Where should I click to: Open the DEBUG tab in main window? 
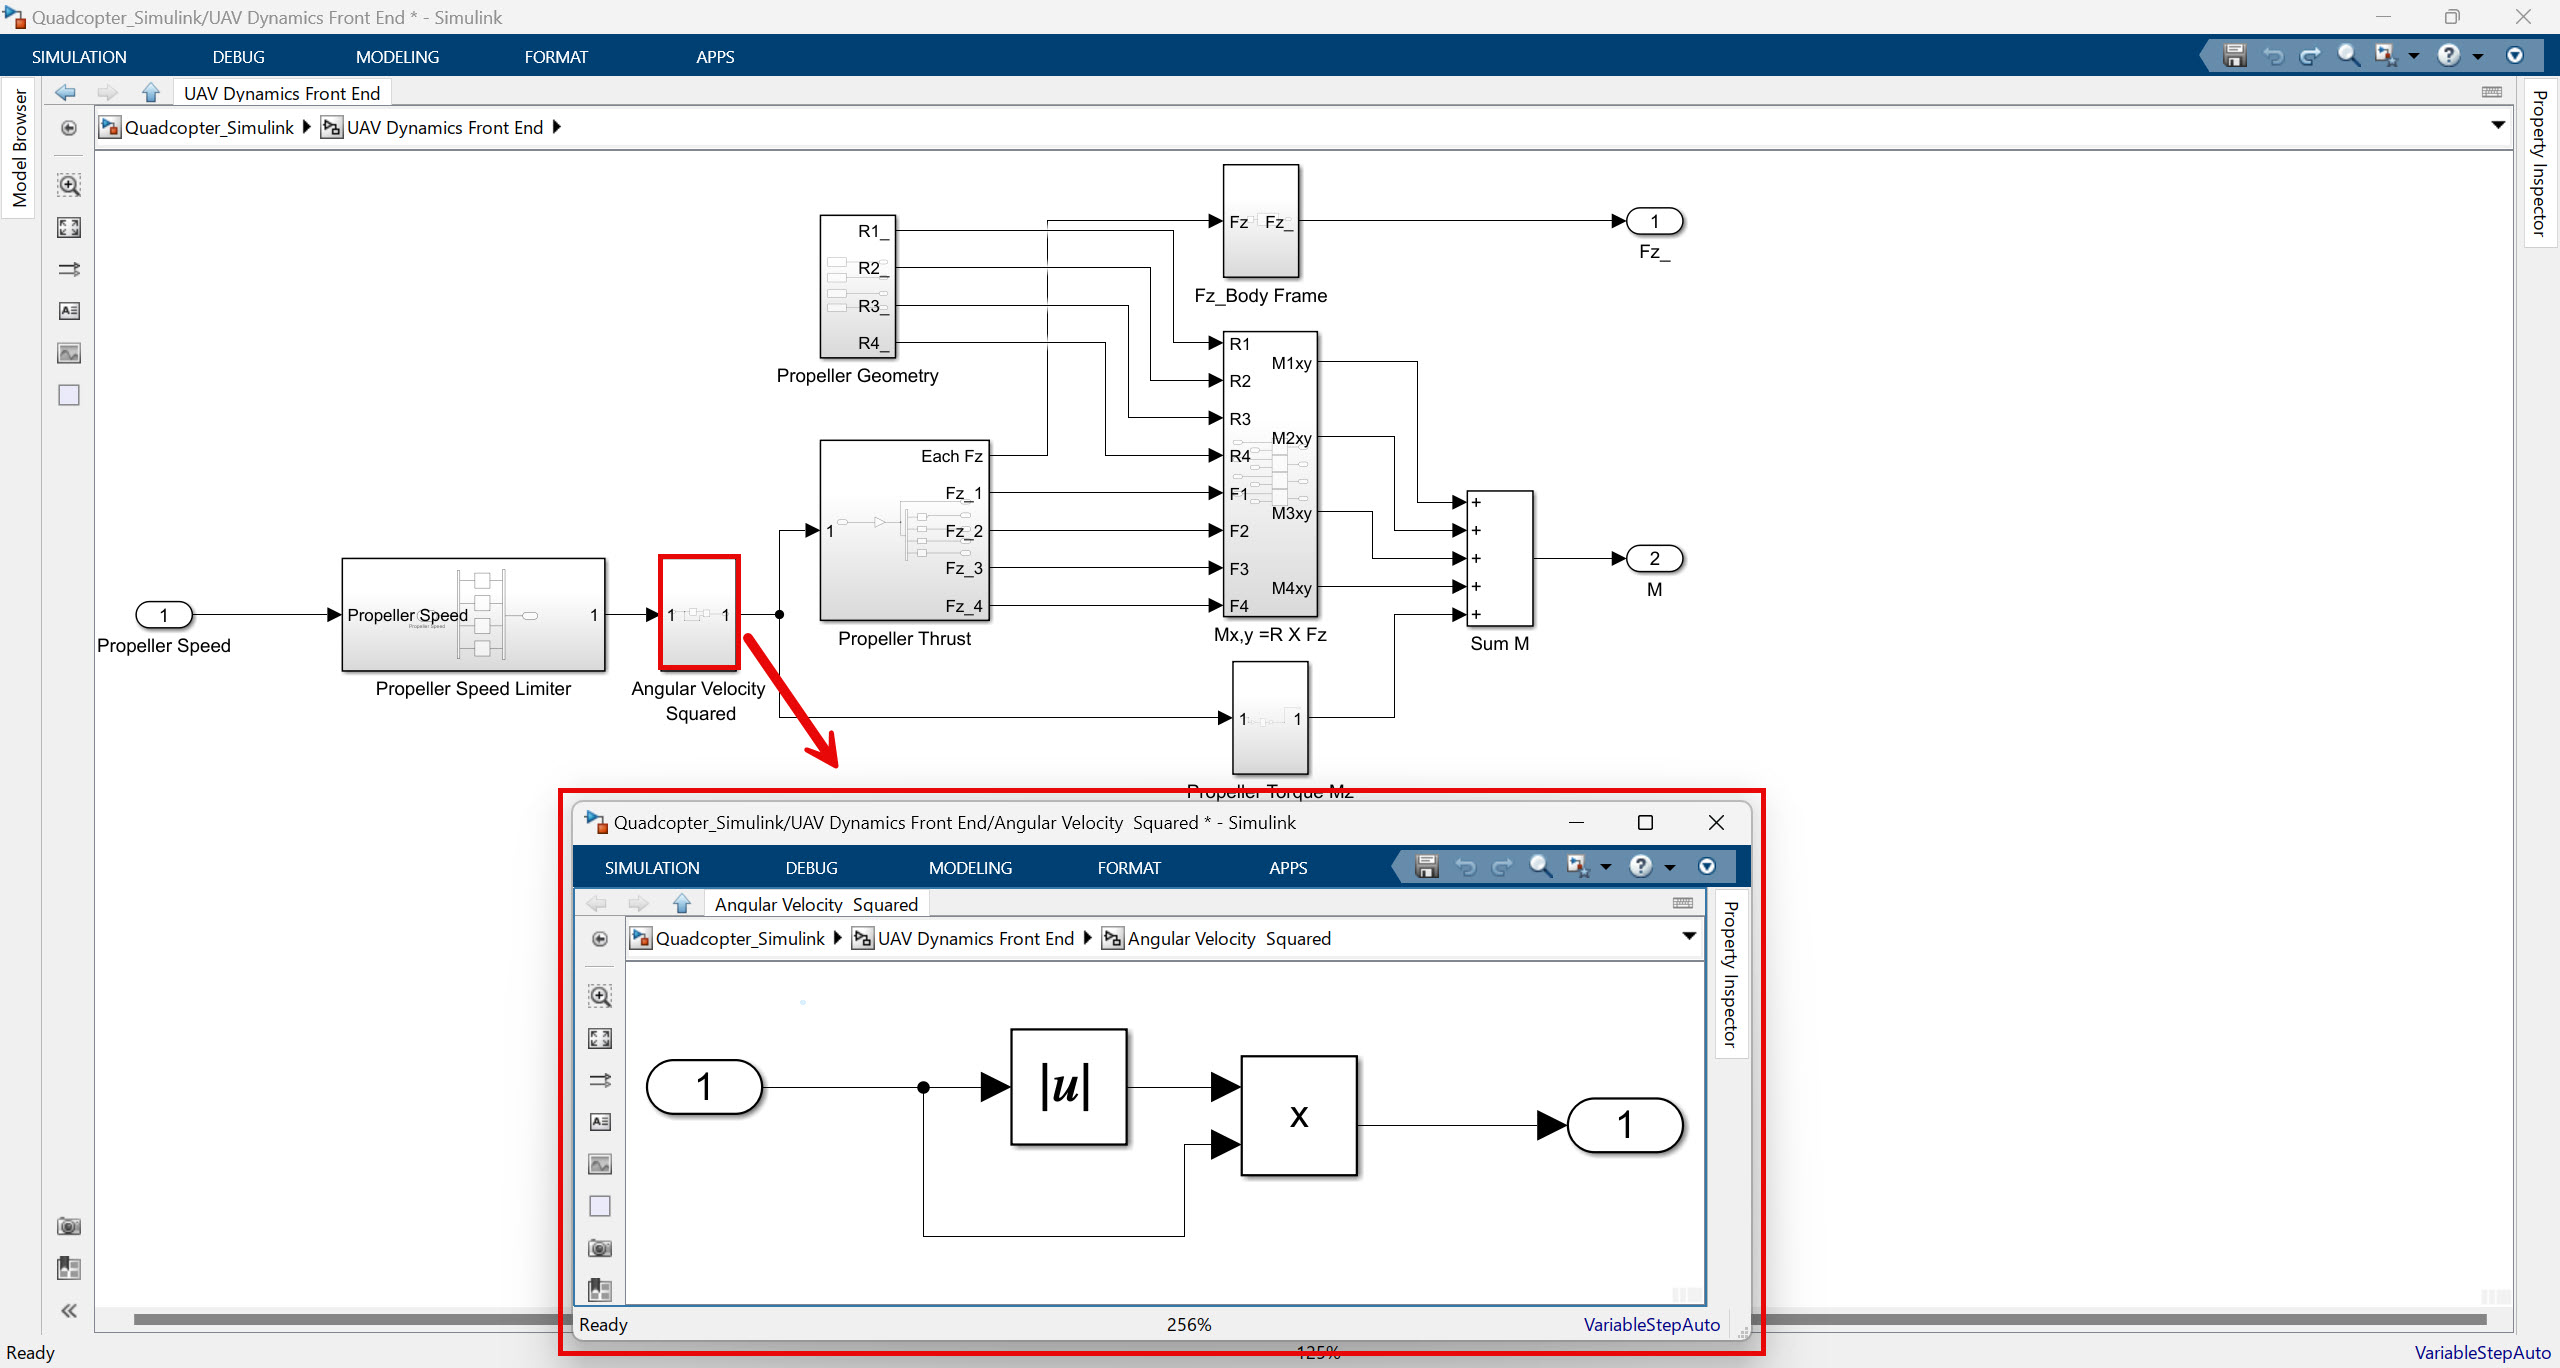pos(238,57)
